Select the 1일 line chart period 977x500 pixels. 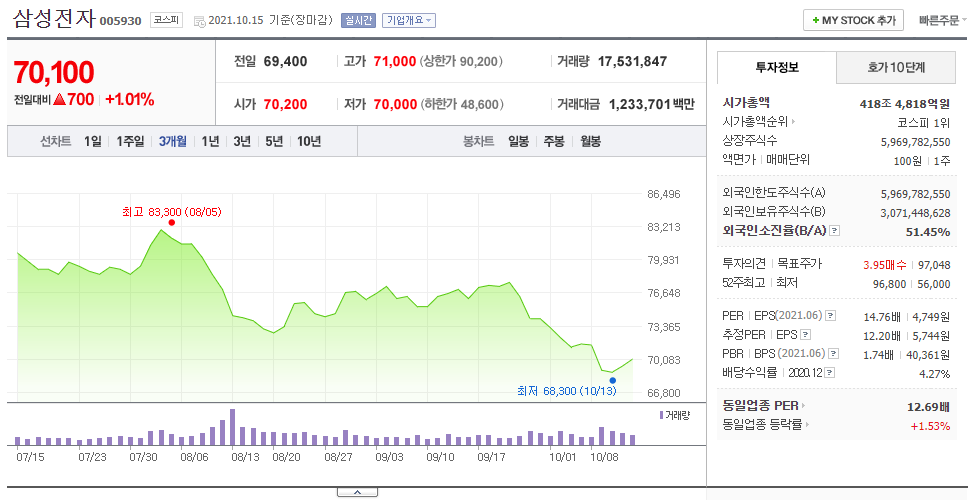(93, 142)
